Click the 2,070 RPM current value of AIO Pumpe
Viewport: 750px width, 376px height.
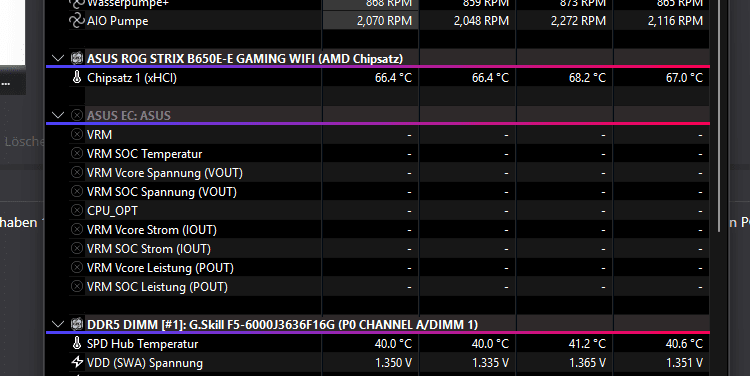pyautogui.click(x=384, y=21)
